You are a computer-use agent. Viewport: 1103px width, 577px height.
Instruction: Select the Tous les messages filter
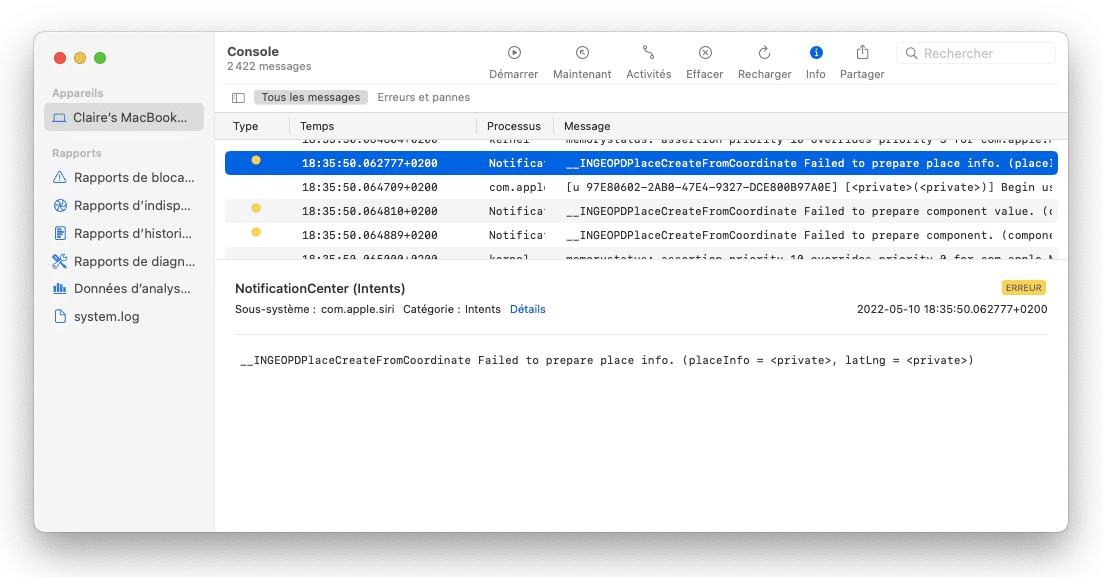310,98
